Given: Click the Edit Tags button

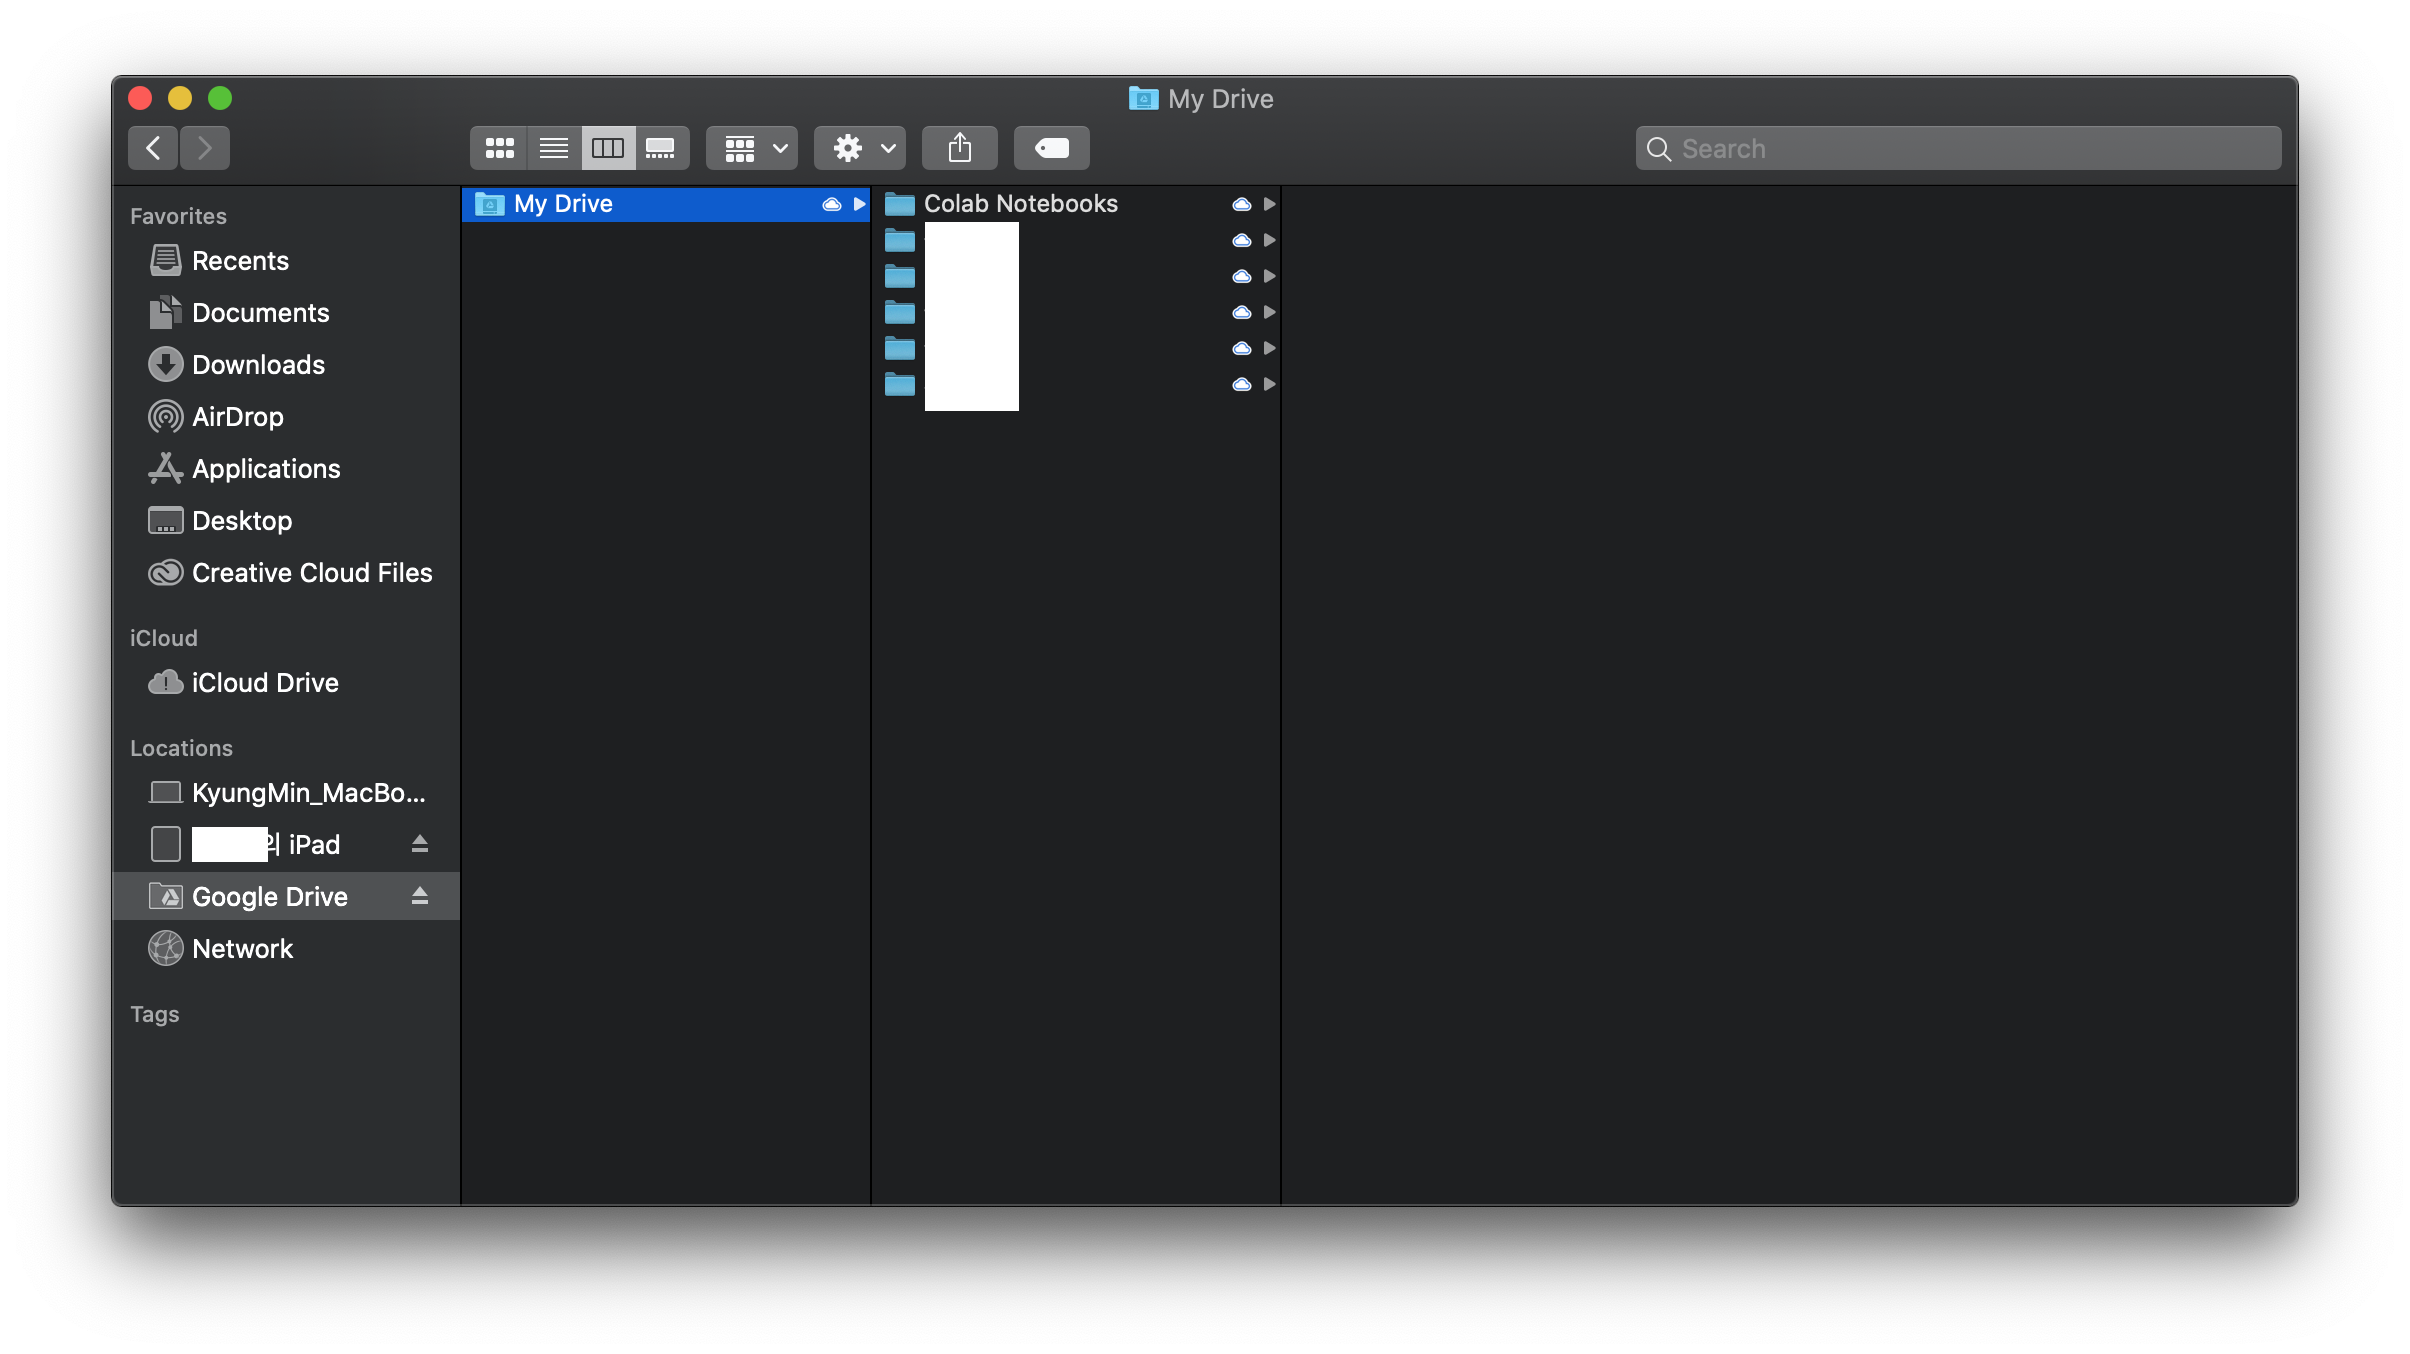Looking at the screenshot, I should 1051,148.
